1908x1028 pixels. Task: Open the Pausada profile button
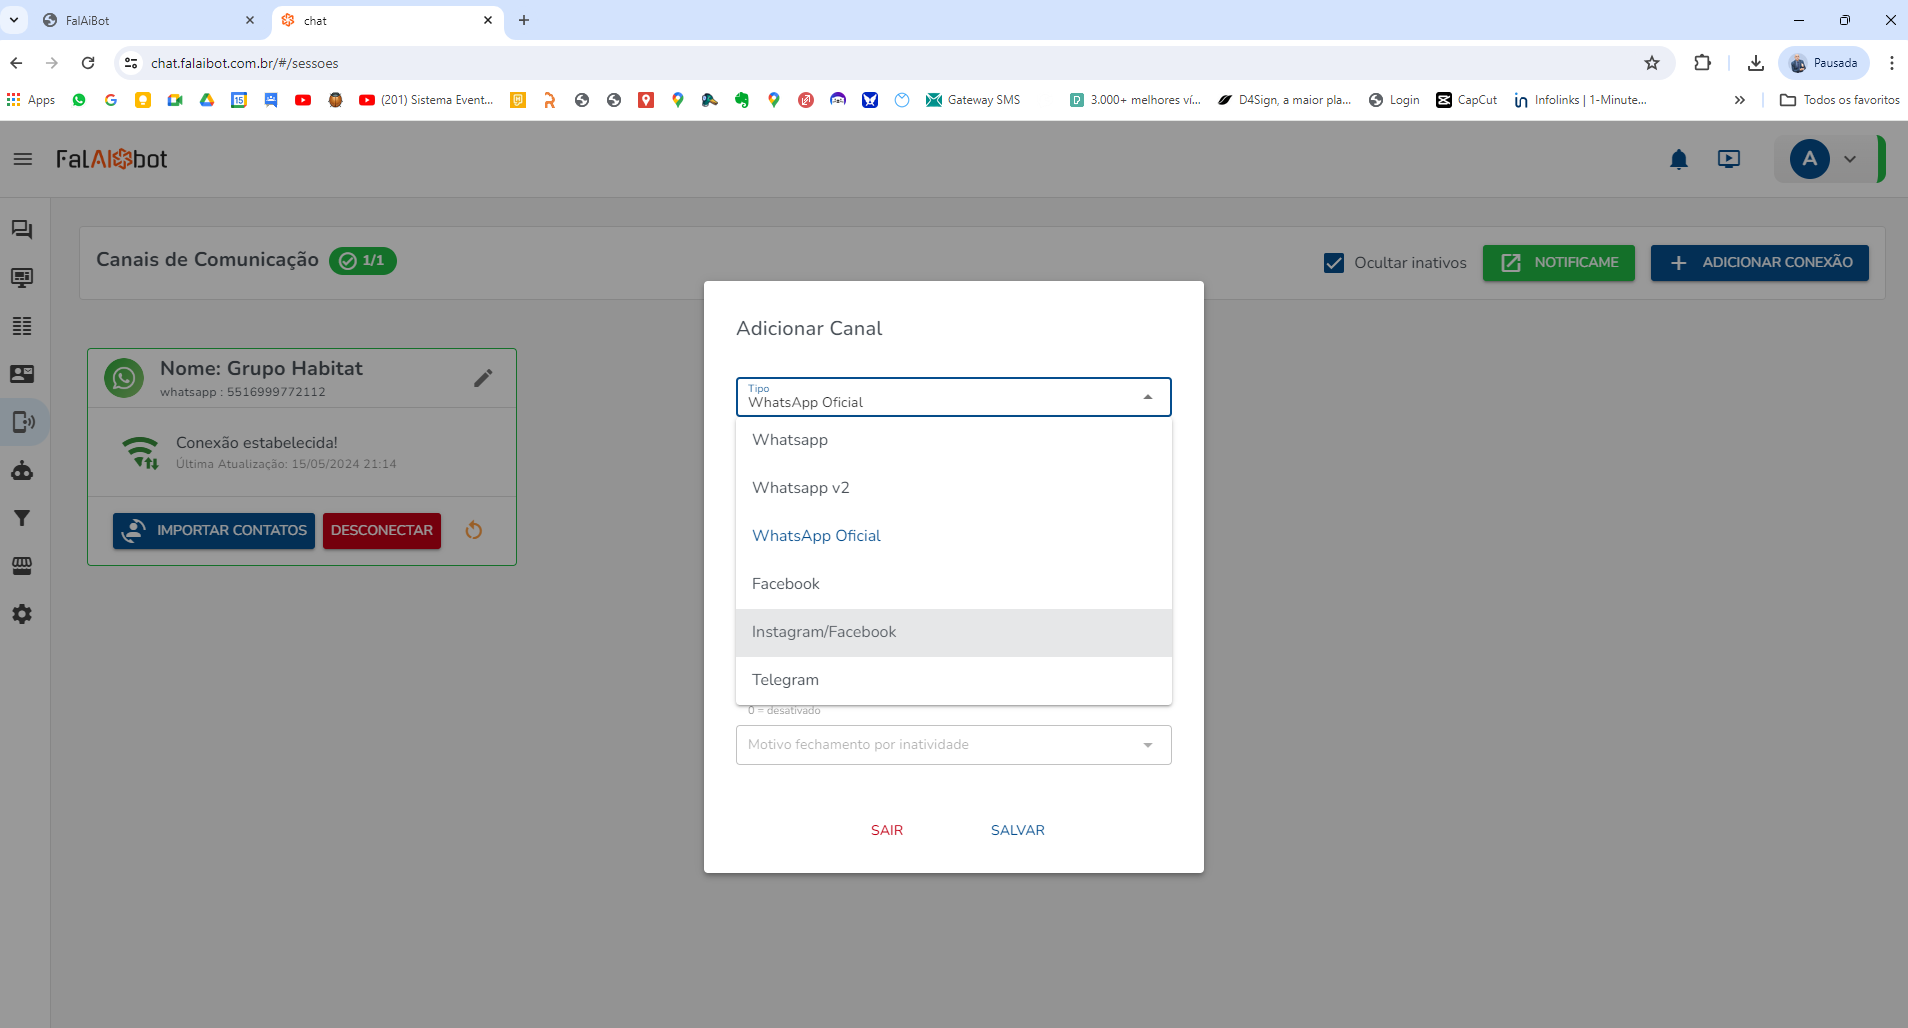pos(1824,63)
